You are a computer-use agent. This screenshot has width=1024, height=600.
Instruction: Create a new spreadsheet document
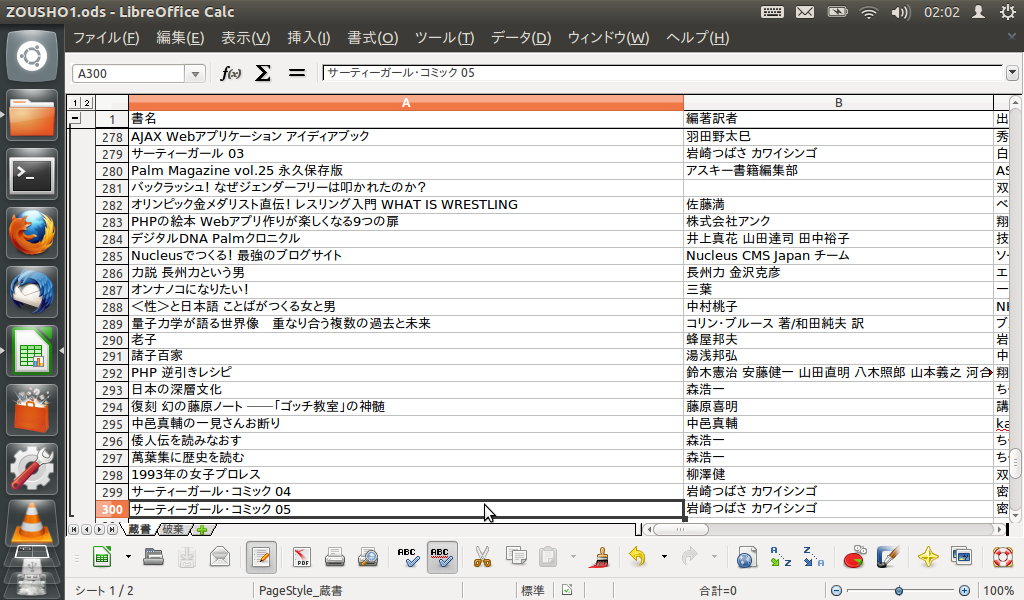tap(102, 557)
